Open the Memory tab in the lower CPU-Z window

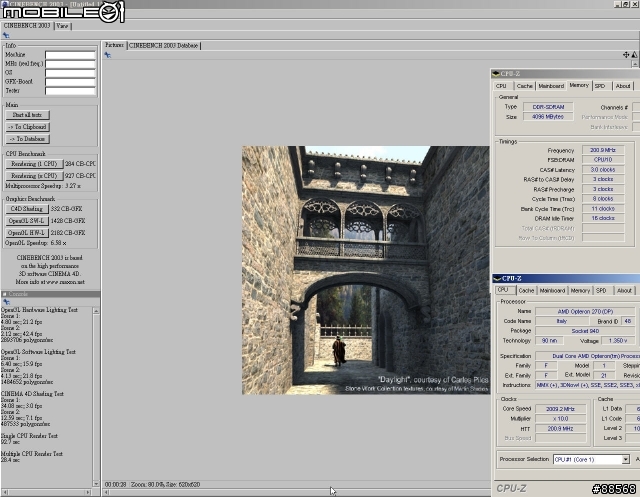tap(580, 291)
